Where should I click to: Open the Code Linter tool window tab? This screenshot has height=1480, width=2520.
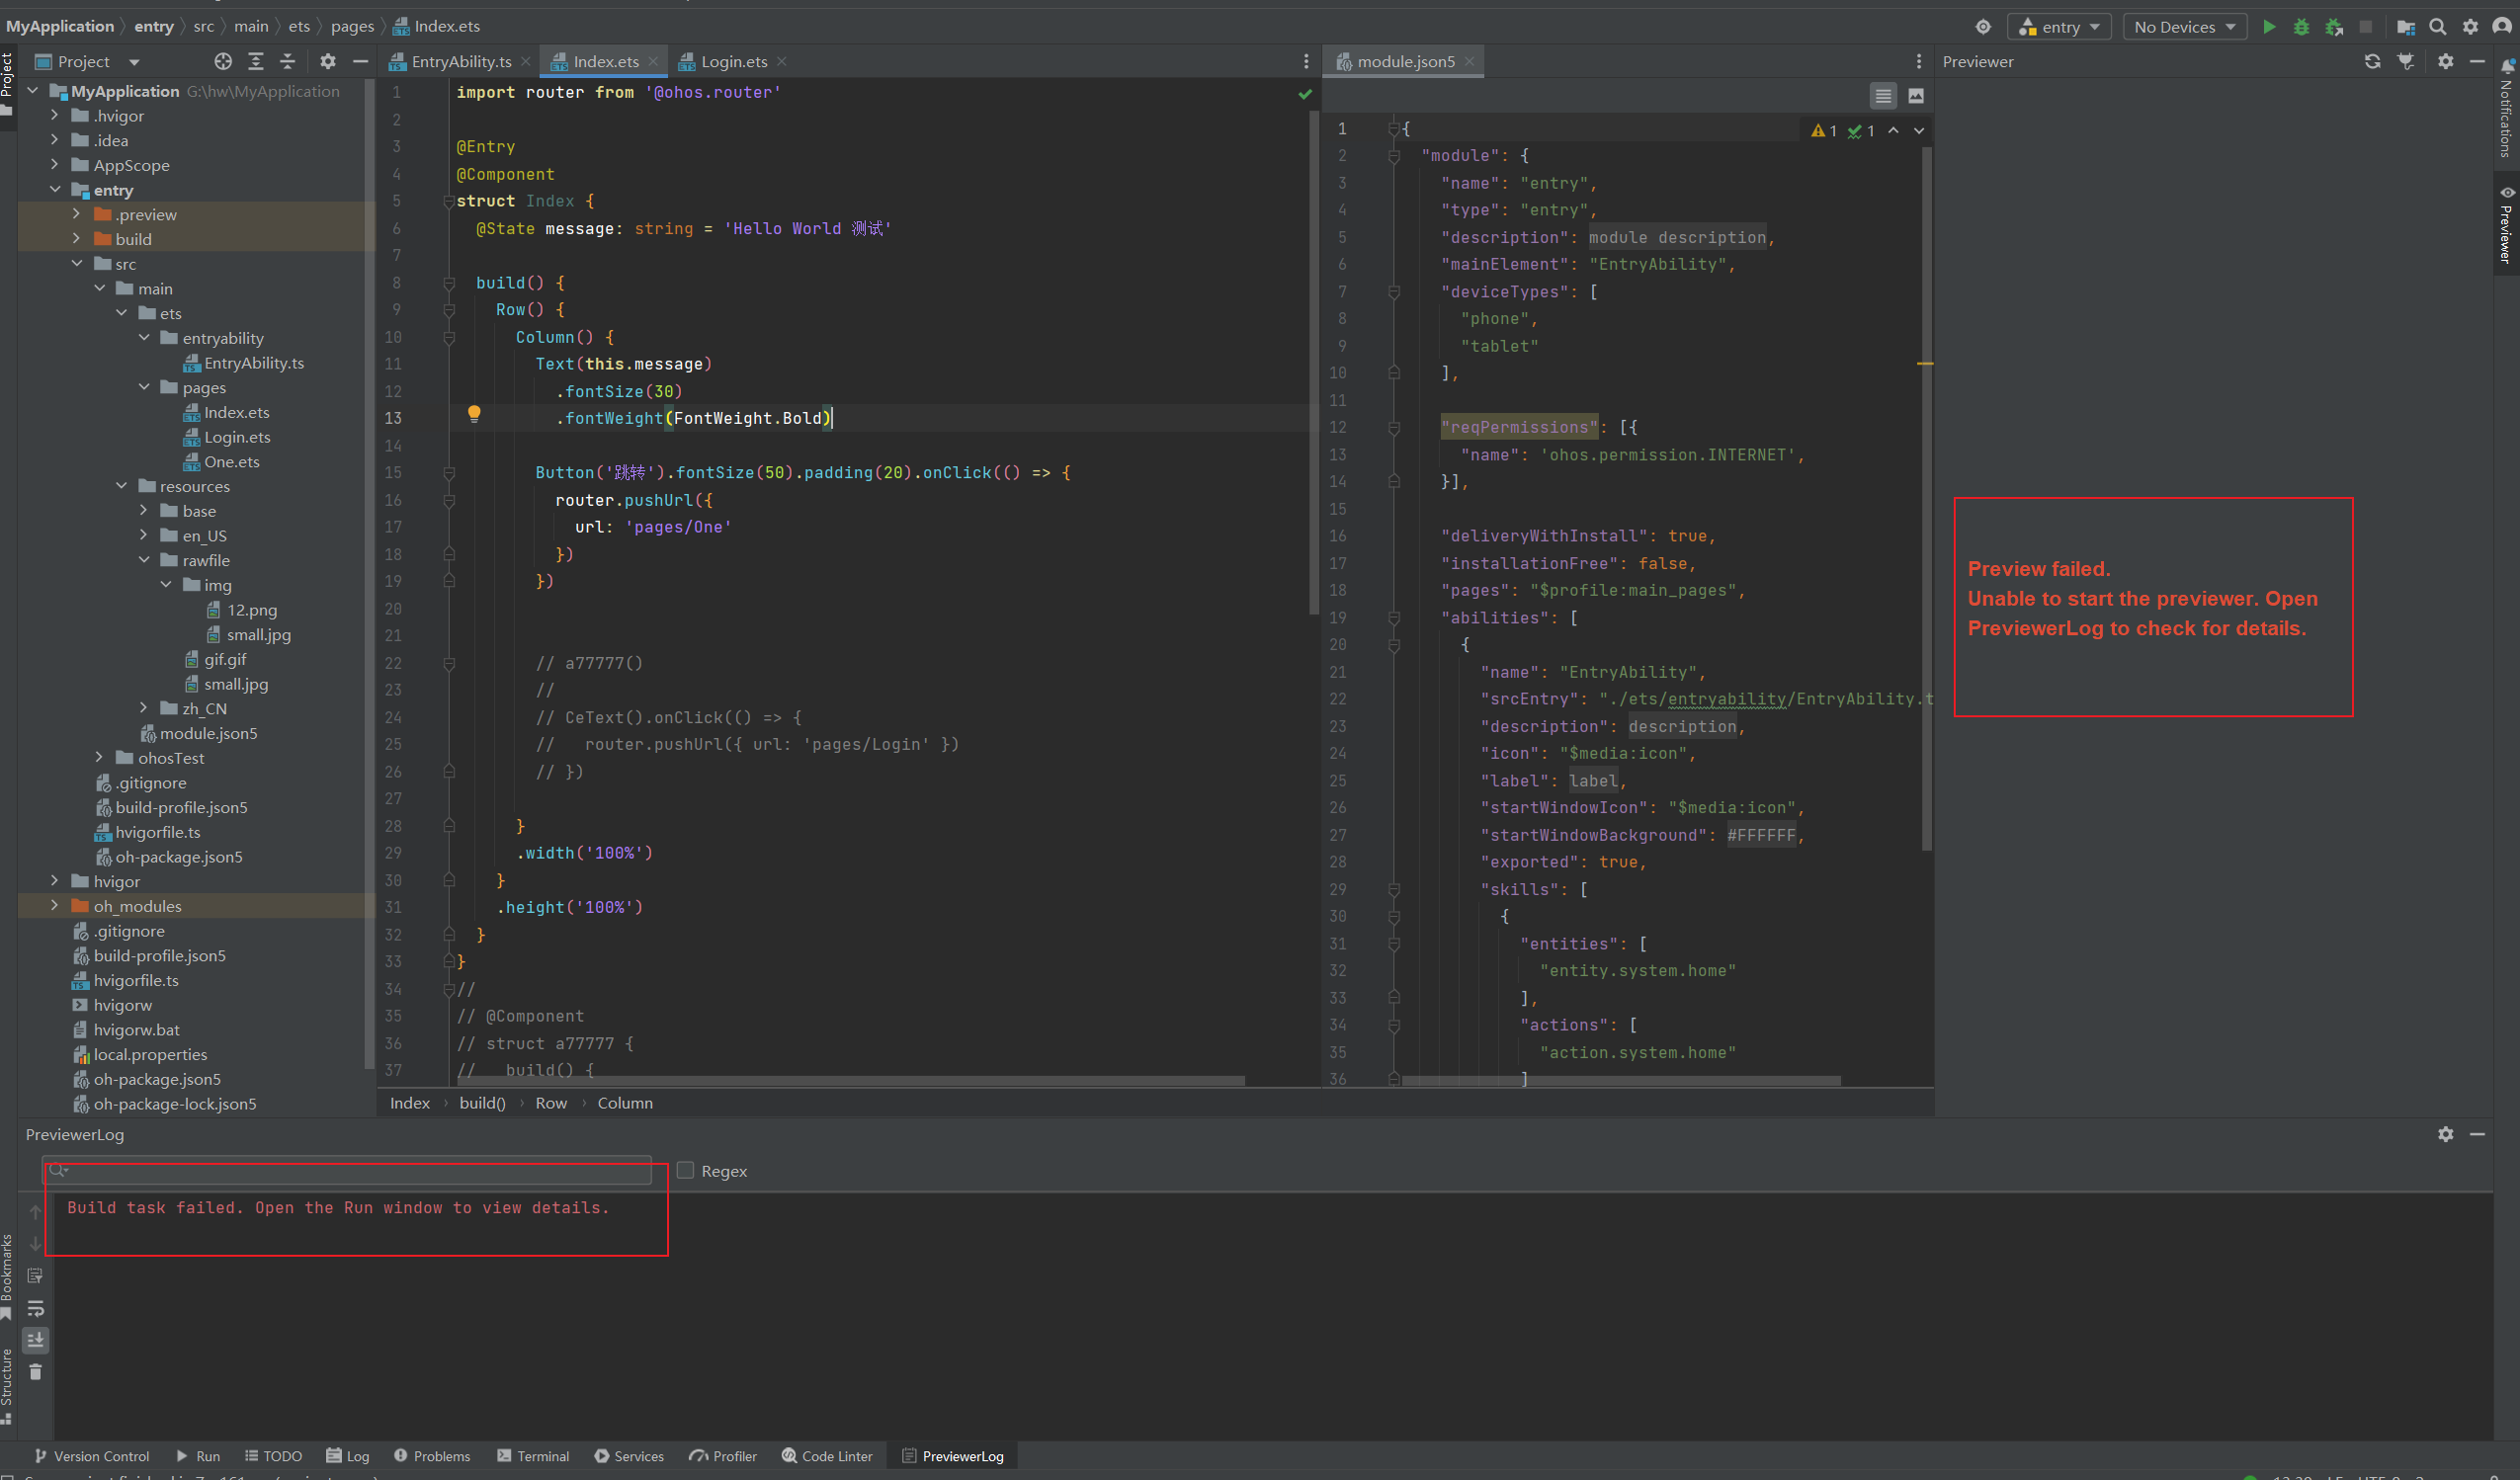[x=827, y=1456]
